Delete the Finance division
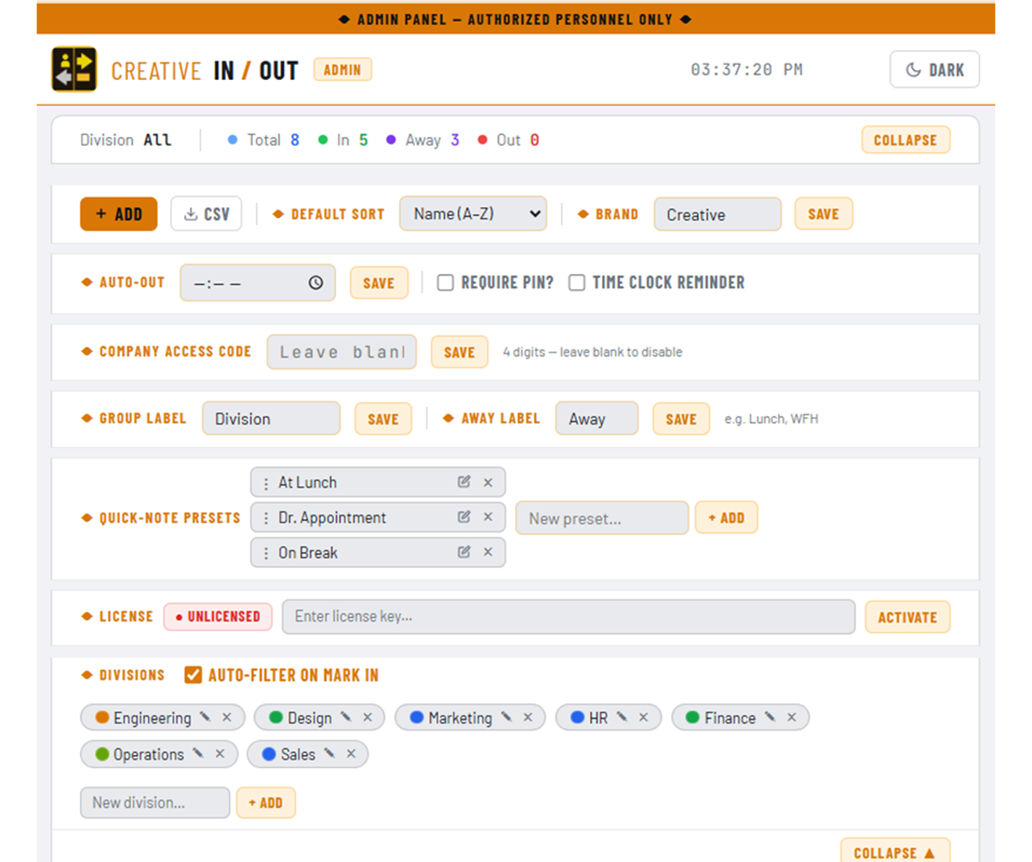Image resolution: width=1032 pixels, height=862 pixels. click(x=792, y=717)
